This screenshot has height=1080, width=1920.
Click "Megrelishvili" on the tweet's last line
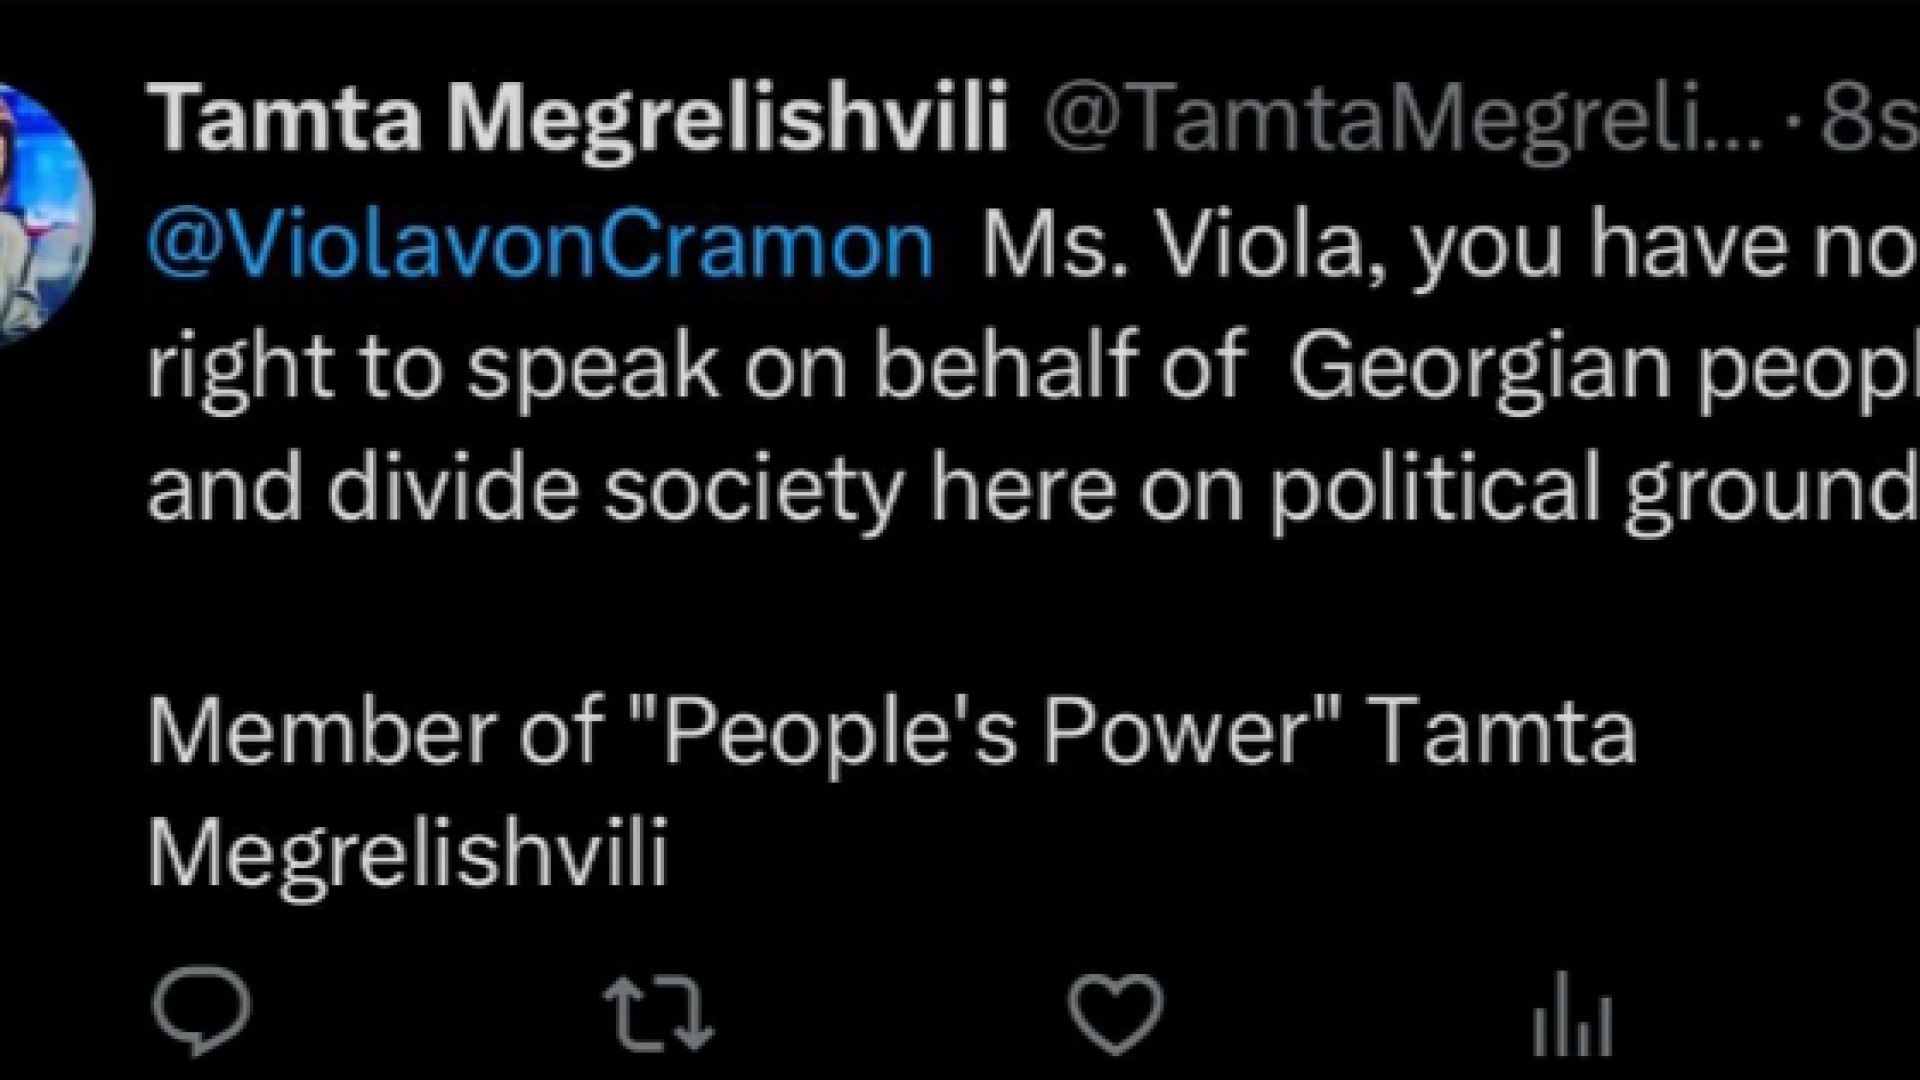(407, 856)
